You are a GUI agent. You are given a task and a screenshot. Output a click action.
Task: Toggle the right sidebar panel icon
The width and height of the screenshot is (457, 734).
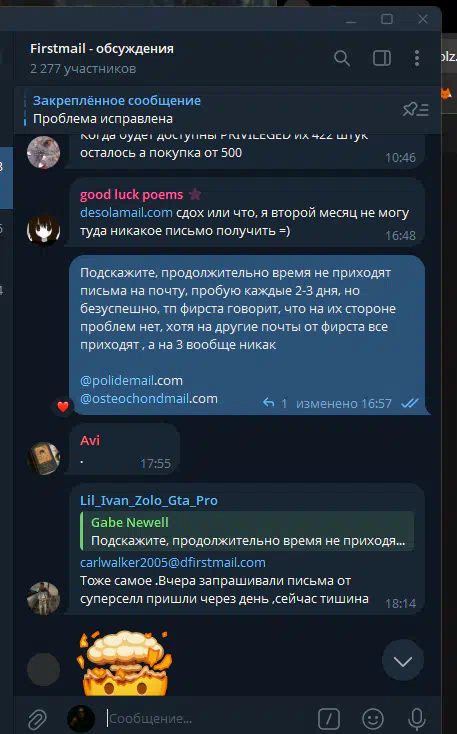pyautogui.click(x=382, y=59)
